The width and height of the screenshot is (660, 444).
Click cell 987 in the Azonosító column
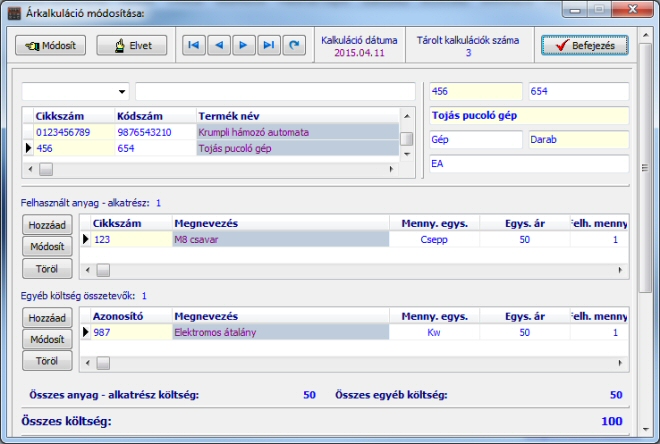(132, 332)
